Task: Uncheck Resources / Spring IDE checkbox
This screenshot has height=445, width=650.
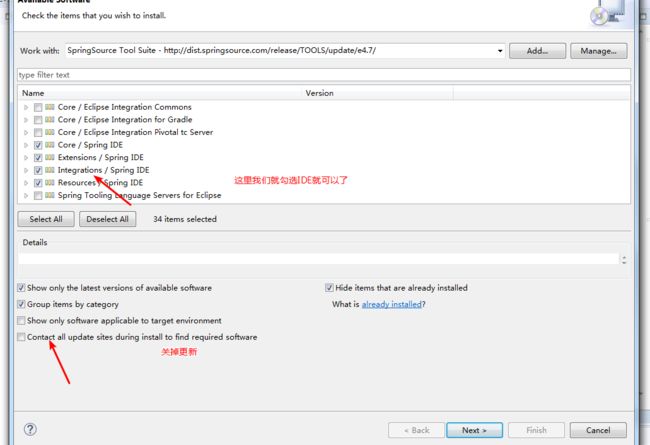Action: click(x=38, y=183)
